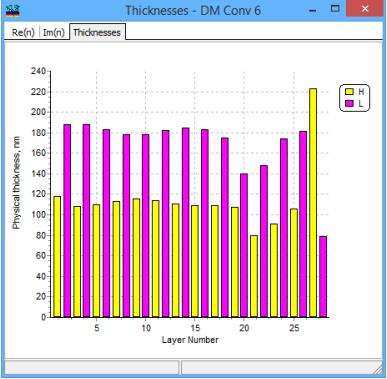This screenshot has height=379, width=387.
Task: Select the Thicknesses tab
Action: click(x=97, y=32)
